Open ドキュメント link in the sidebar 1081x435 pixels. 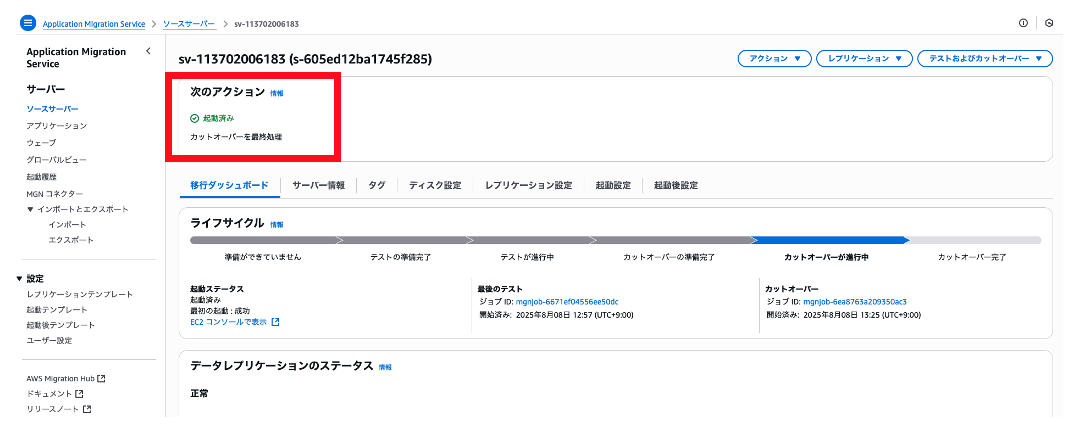pyautogui.click(x=49, y=394)
